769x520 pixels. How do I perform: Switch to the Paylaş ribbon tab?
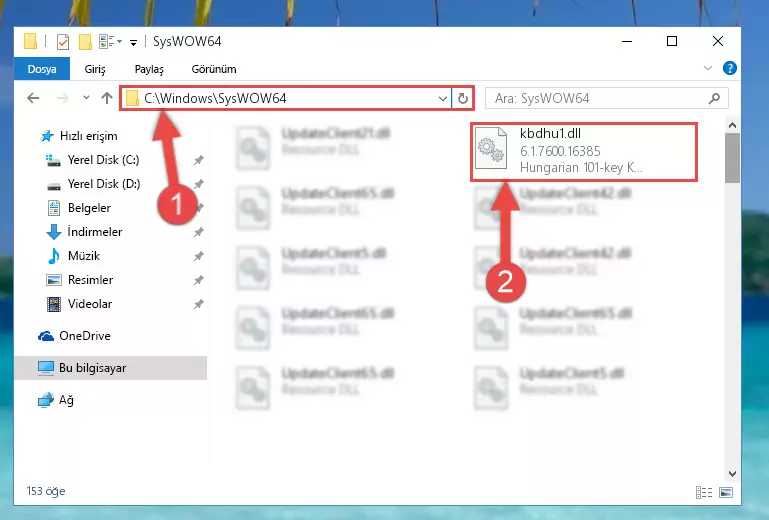click(x=149, y=69)
